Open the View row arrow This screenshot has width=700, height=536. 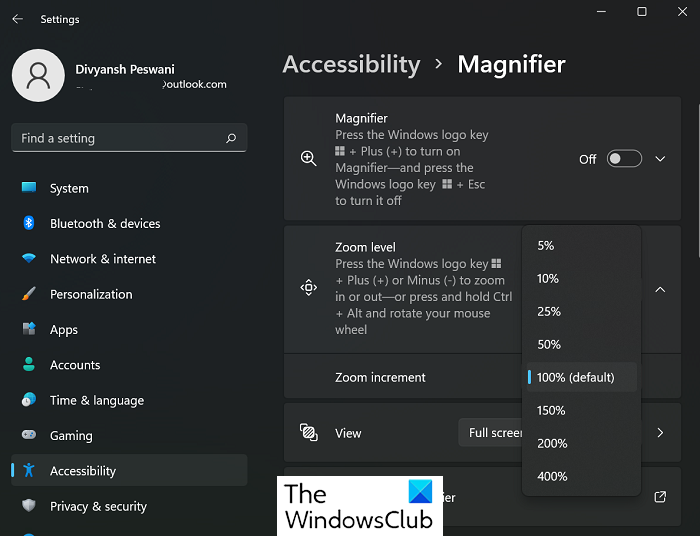click(x=660, y=433)
